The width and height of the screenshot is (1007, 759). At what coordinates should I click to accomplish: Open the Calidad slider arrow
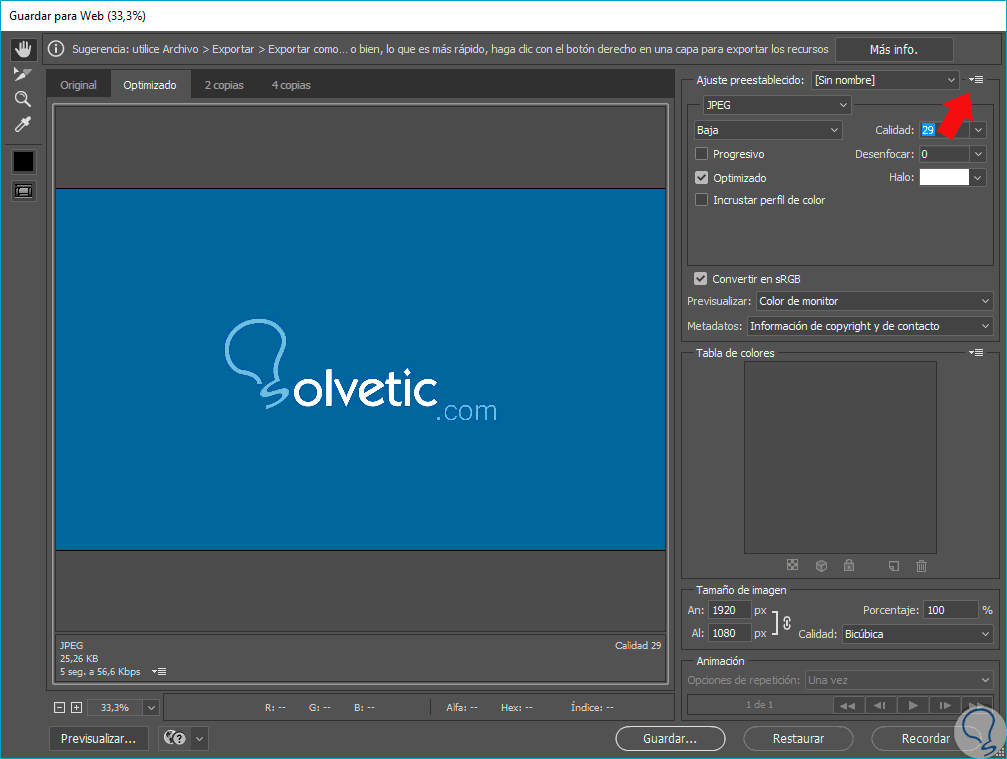click(977, 130)
